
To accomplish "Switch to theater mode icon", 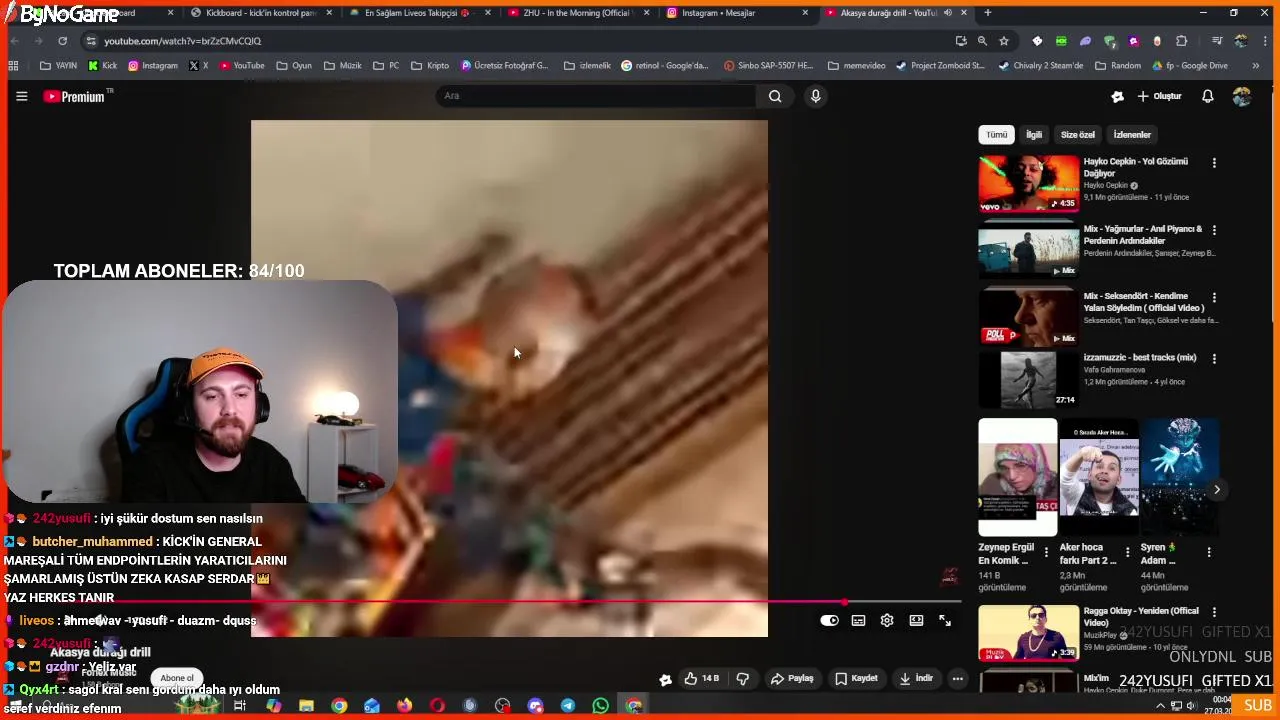I will pyautogui.click(x=916, y=620).
